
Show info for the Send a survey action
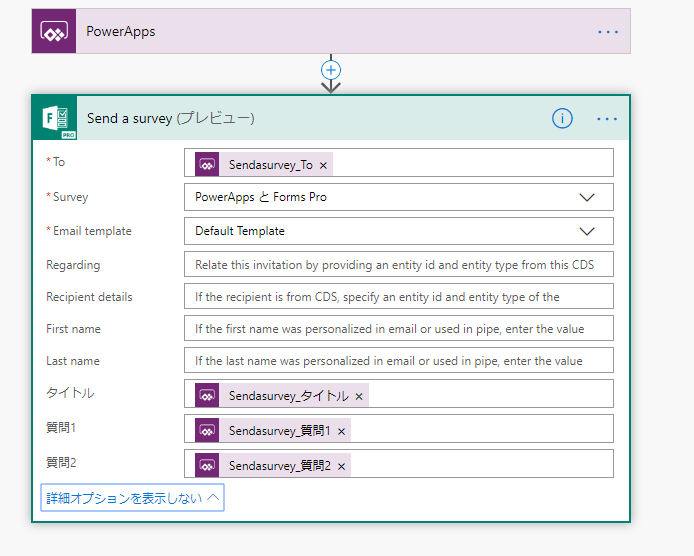(x=562, y=119)
